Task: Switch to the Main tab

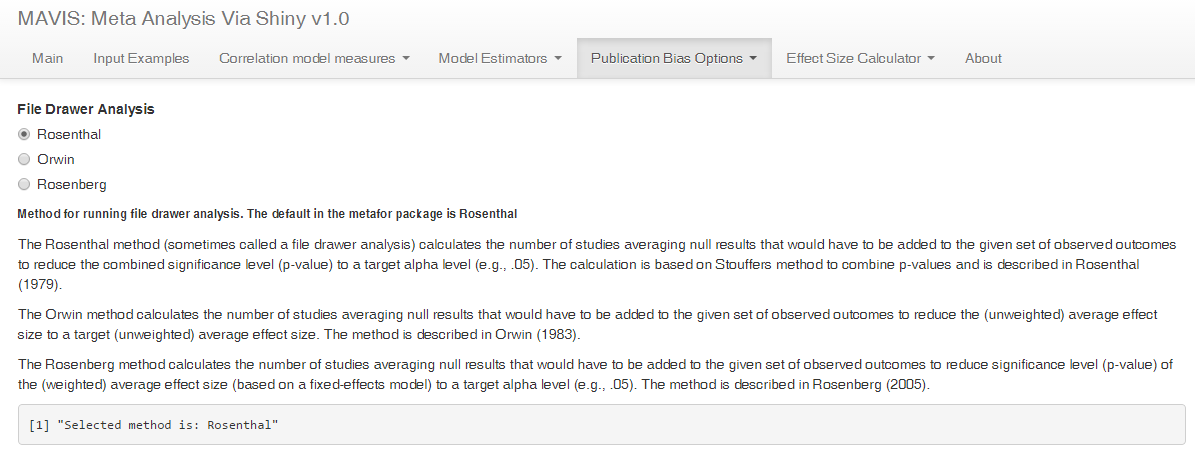Action: 47,58
